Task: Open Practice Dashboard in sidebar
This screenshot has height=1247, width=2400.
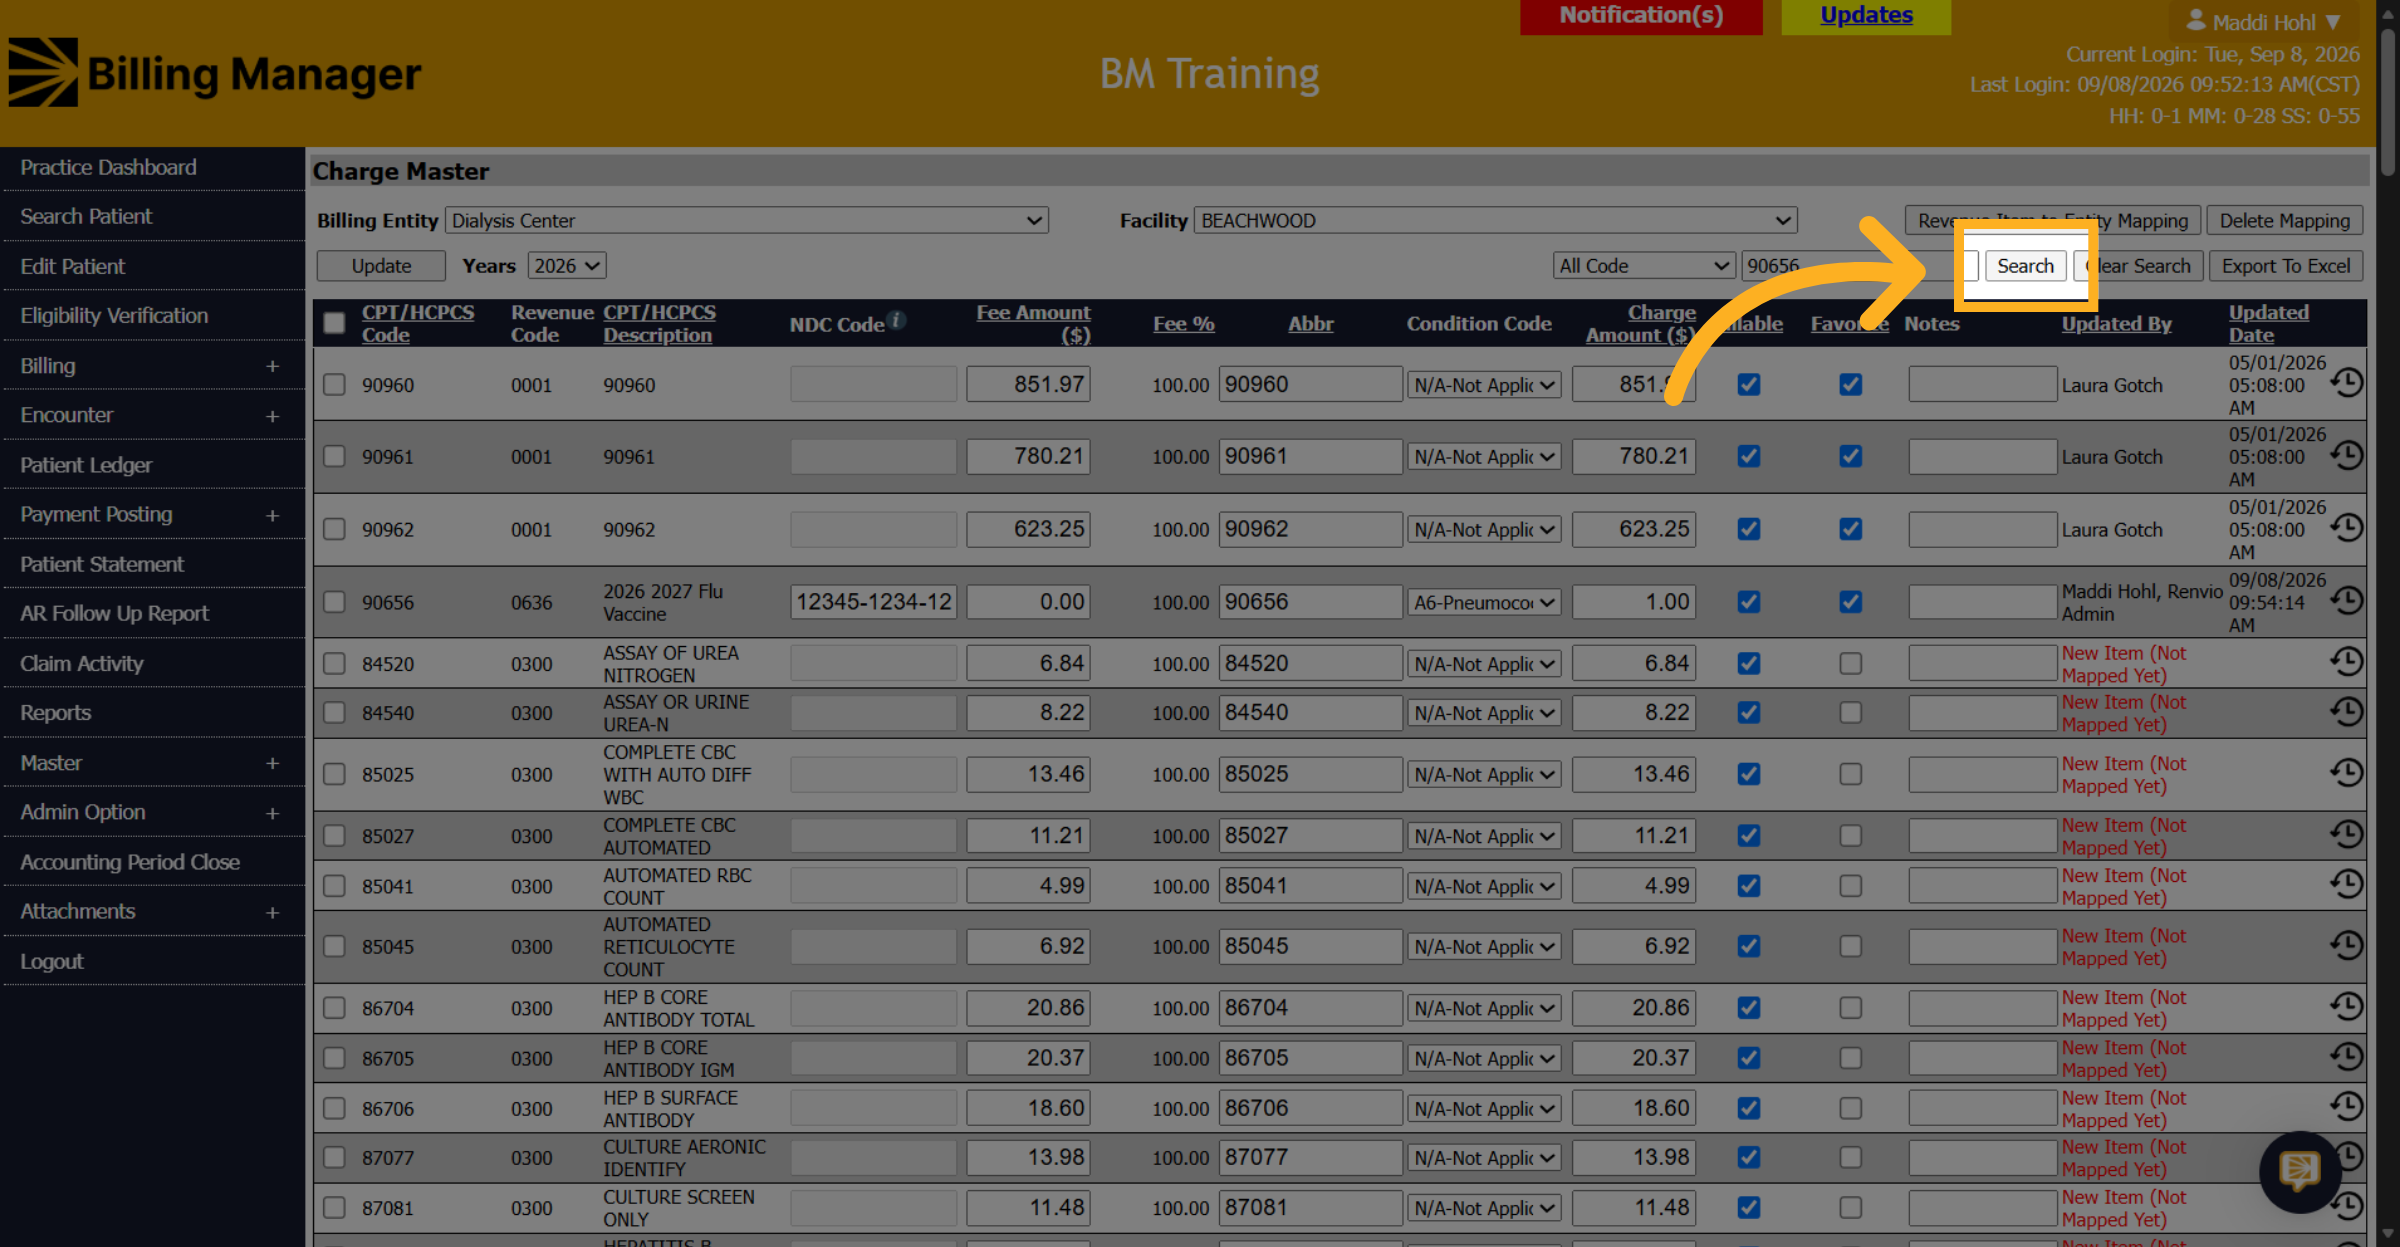Action: 108,167
